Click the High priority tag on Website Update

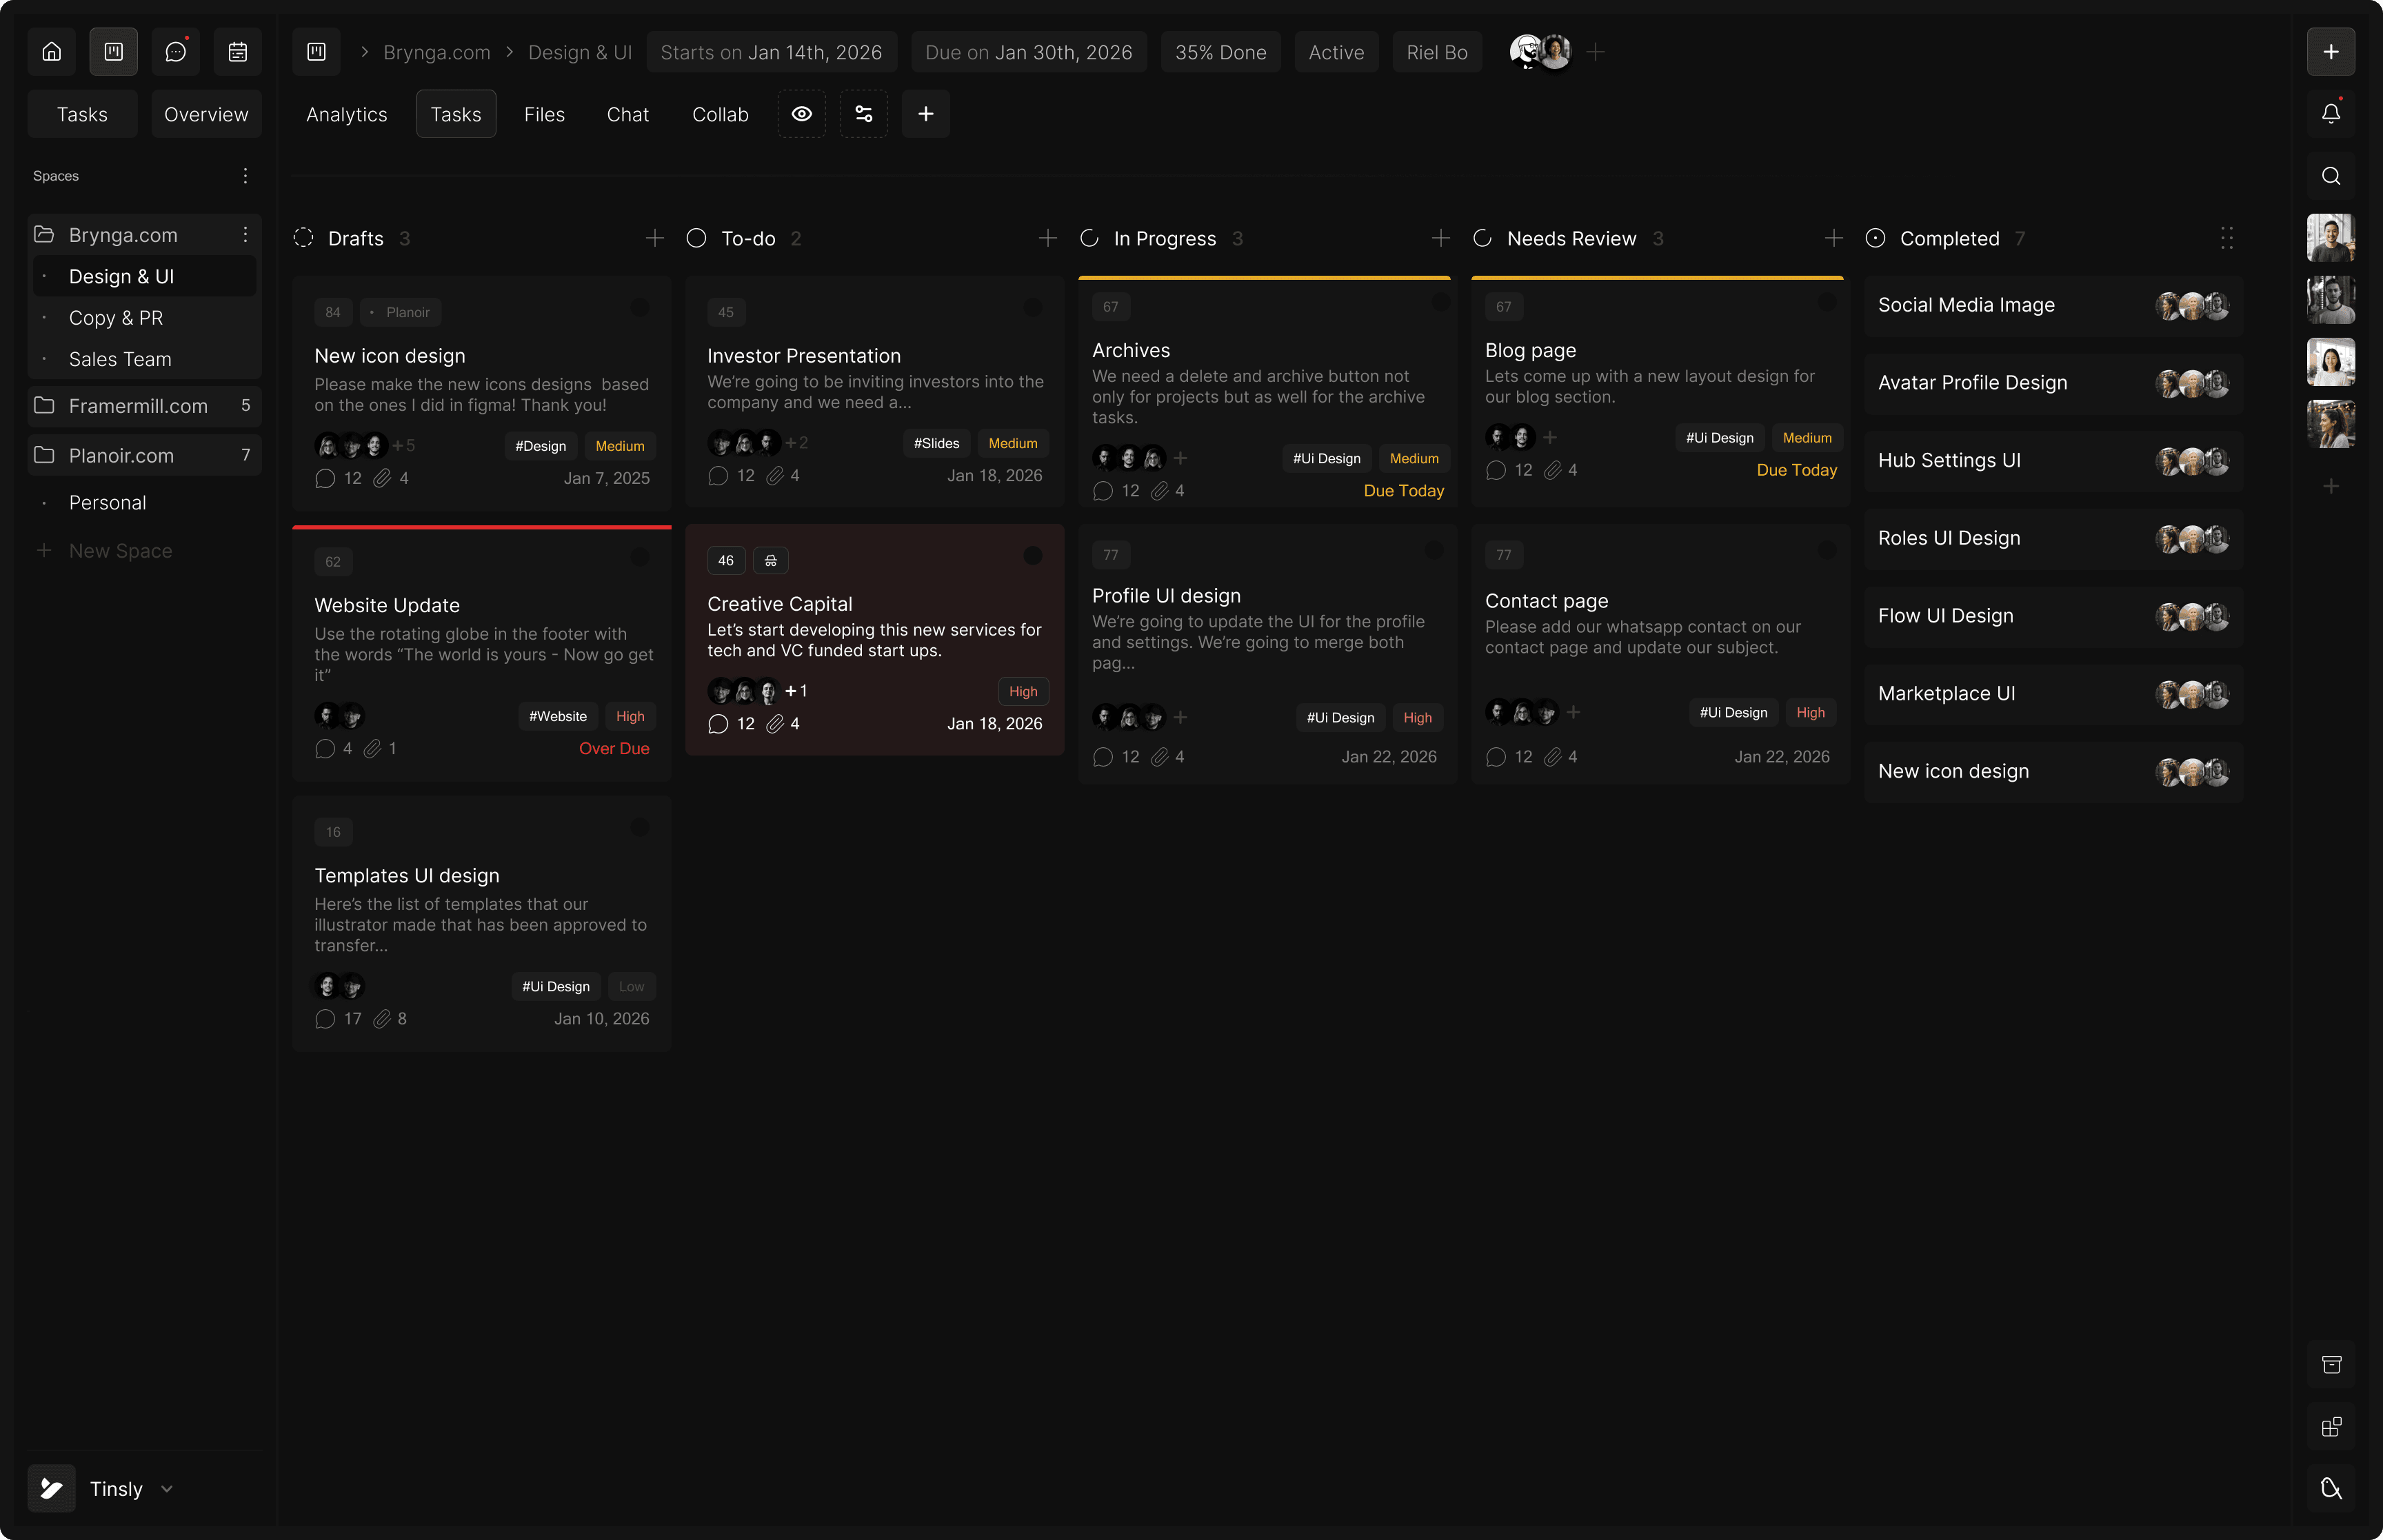[630, 717]
